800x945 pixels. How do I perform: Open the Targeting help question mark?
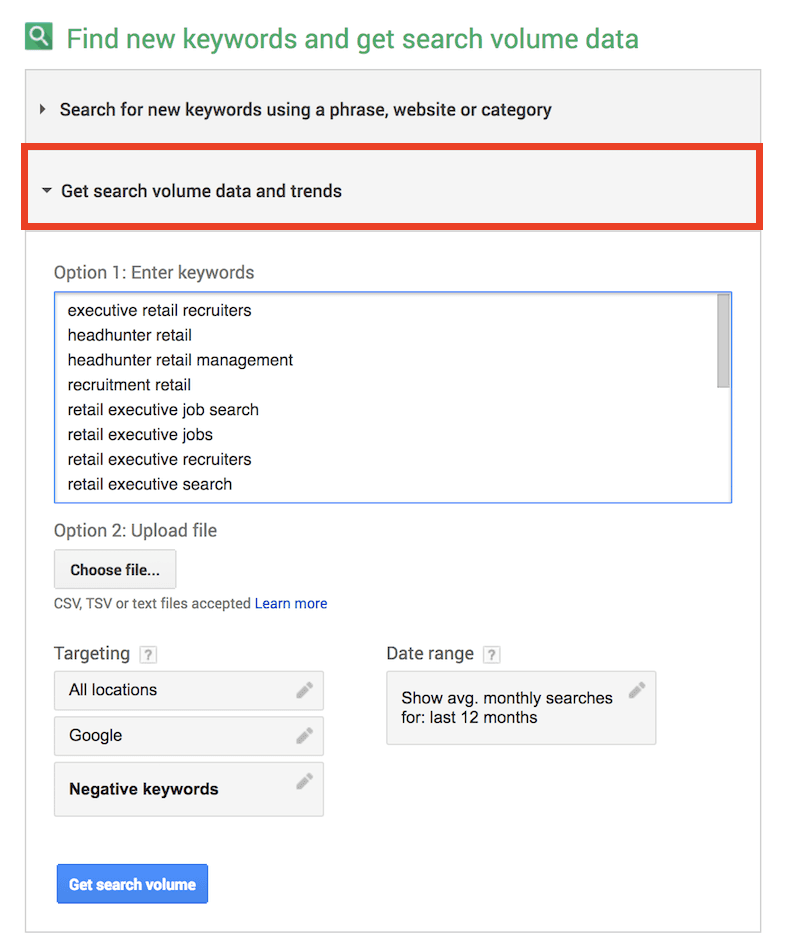tap(148, 655)
